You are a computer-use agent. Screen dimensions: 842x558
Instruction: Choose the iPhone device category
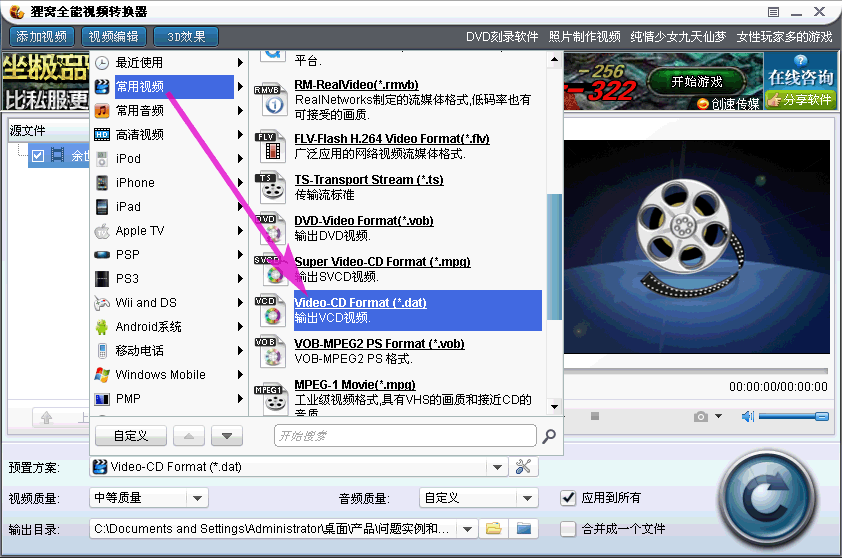(169, 183)
